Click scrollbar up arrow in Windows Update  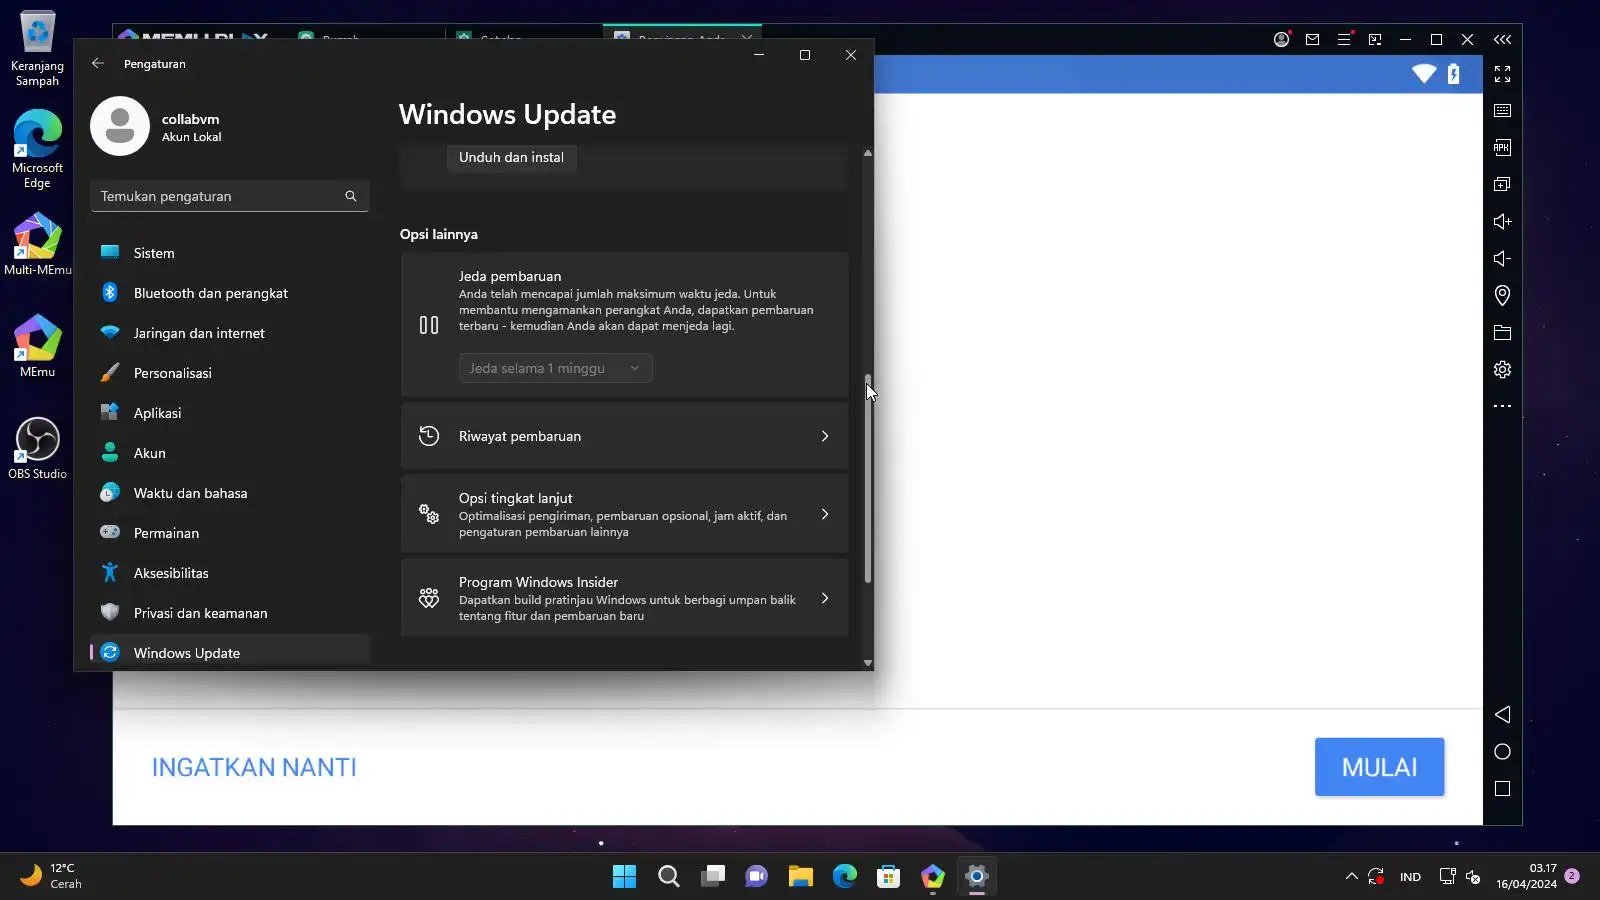click(x=868, y=153)
